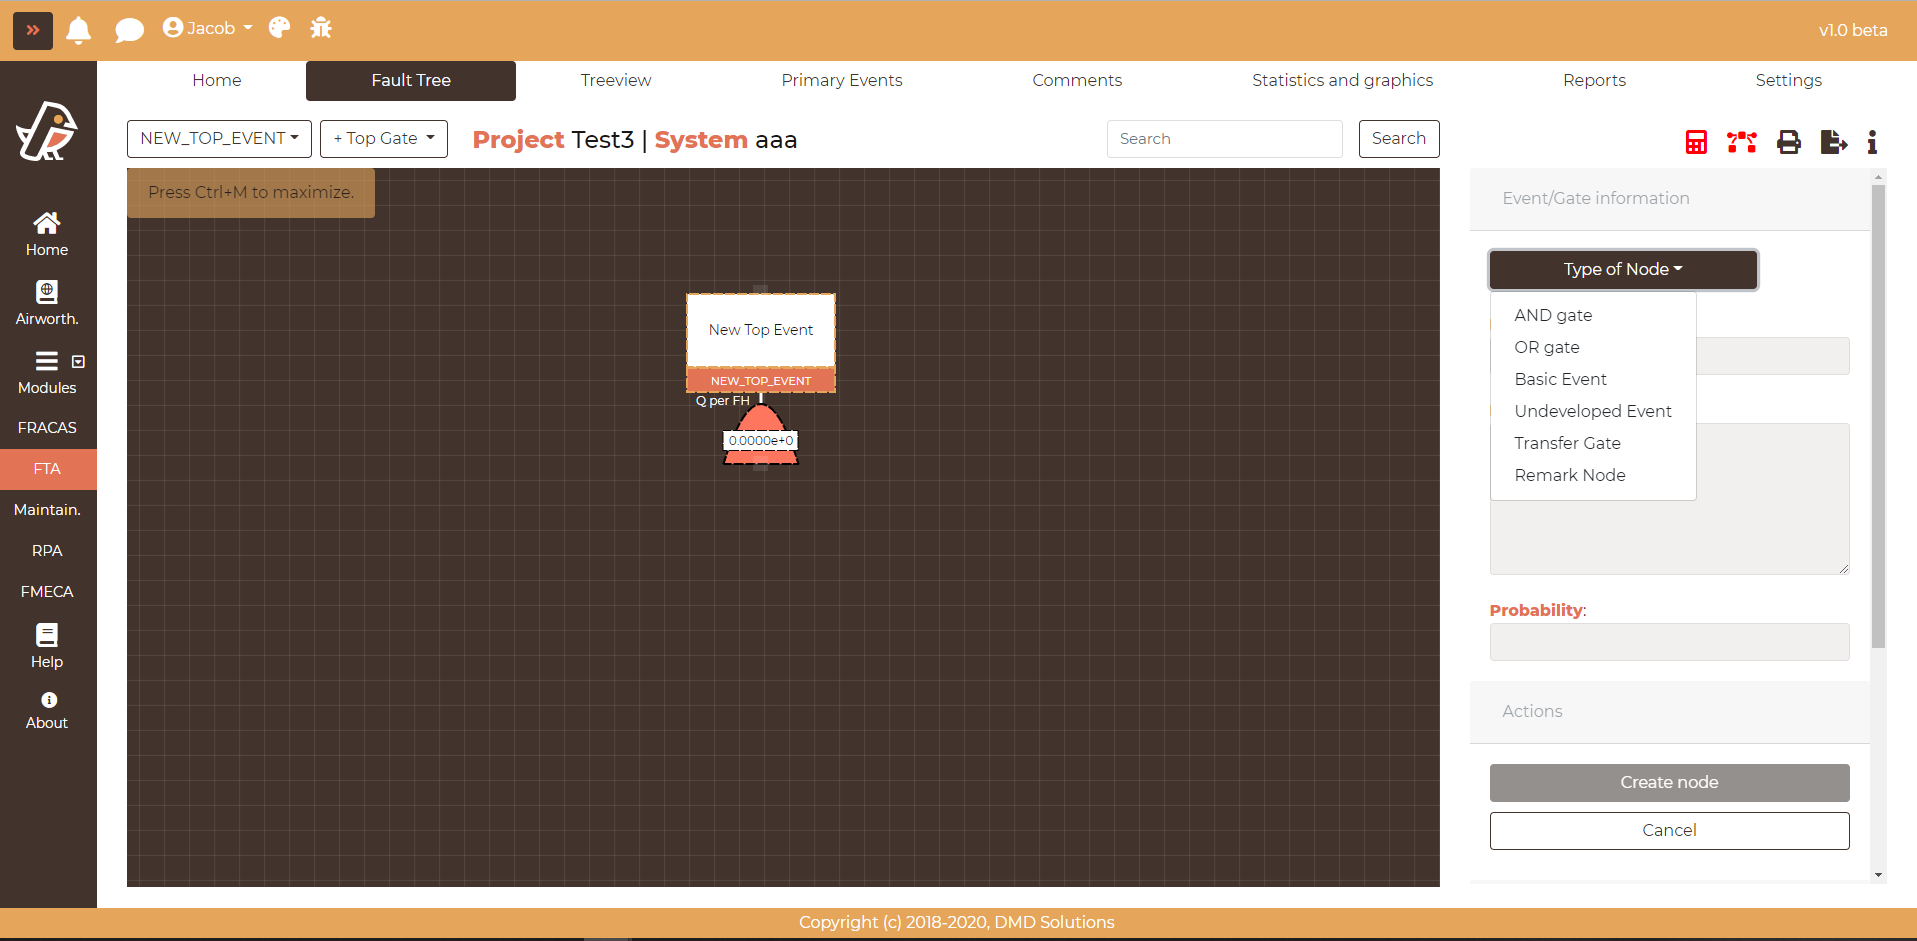Print the fault tree using printer icon
This screenshot has height=941, width=1917.
[x=1788, y=142]
